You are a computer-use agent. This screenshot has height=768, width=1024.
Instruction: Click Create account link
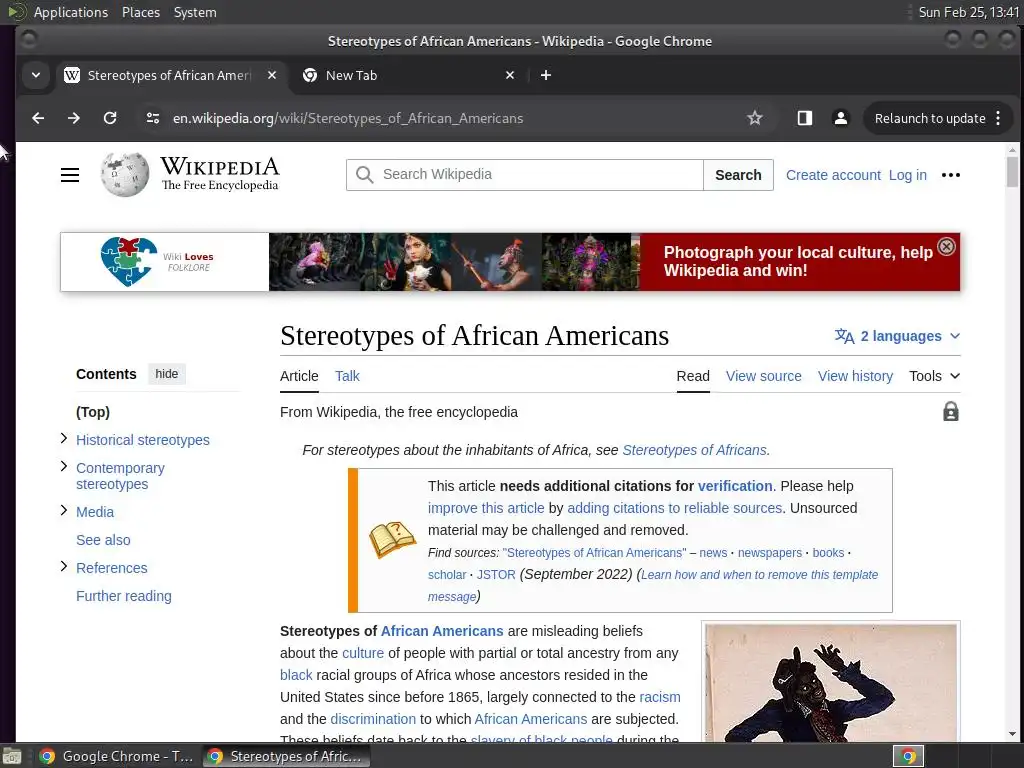pyautogui.click(x=833, y=175)
